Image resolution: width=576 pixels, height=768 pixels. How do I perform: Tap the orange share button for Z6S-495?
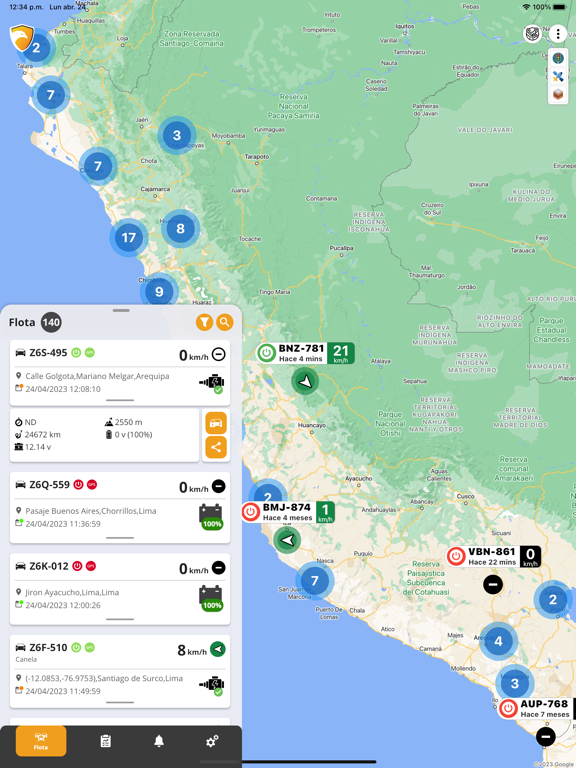tap(216, 447)
